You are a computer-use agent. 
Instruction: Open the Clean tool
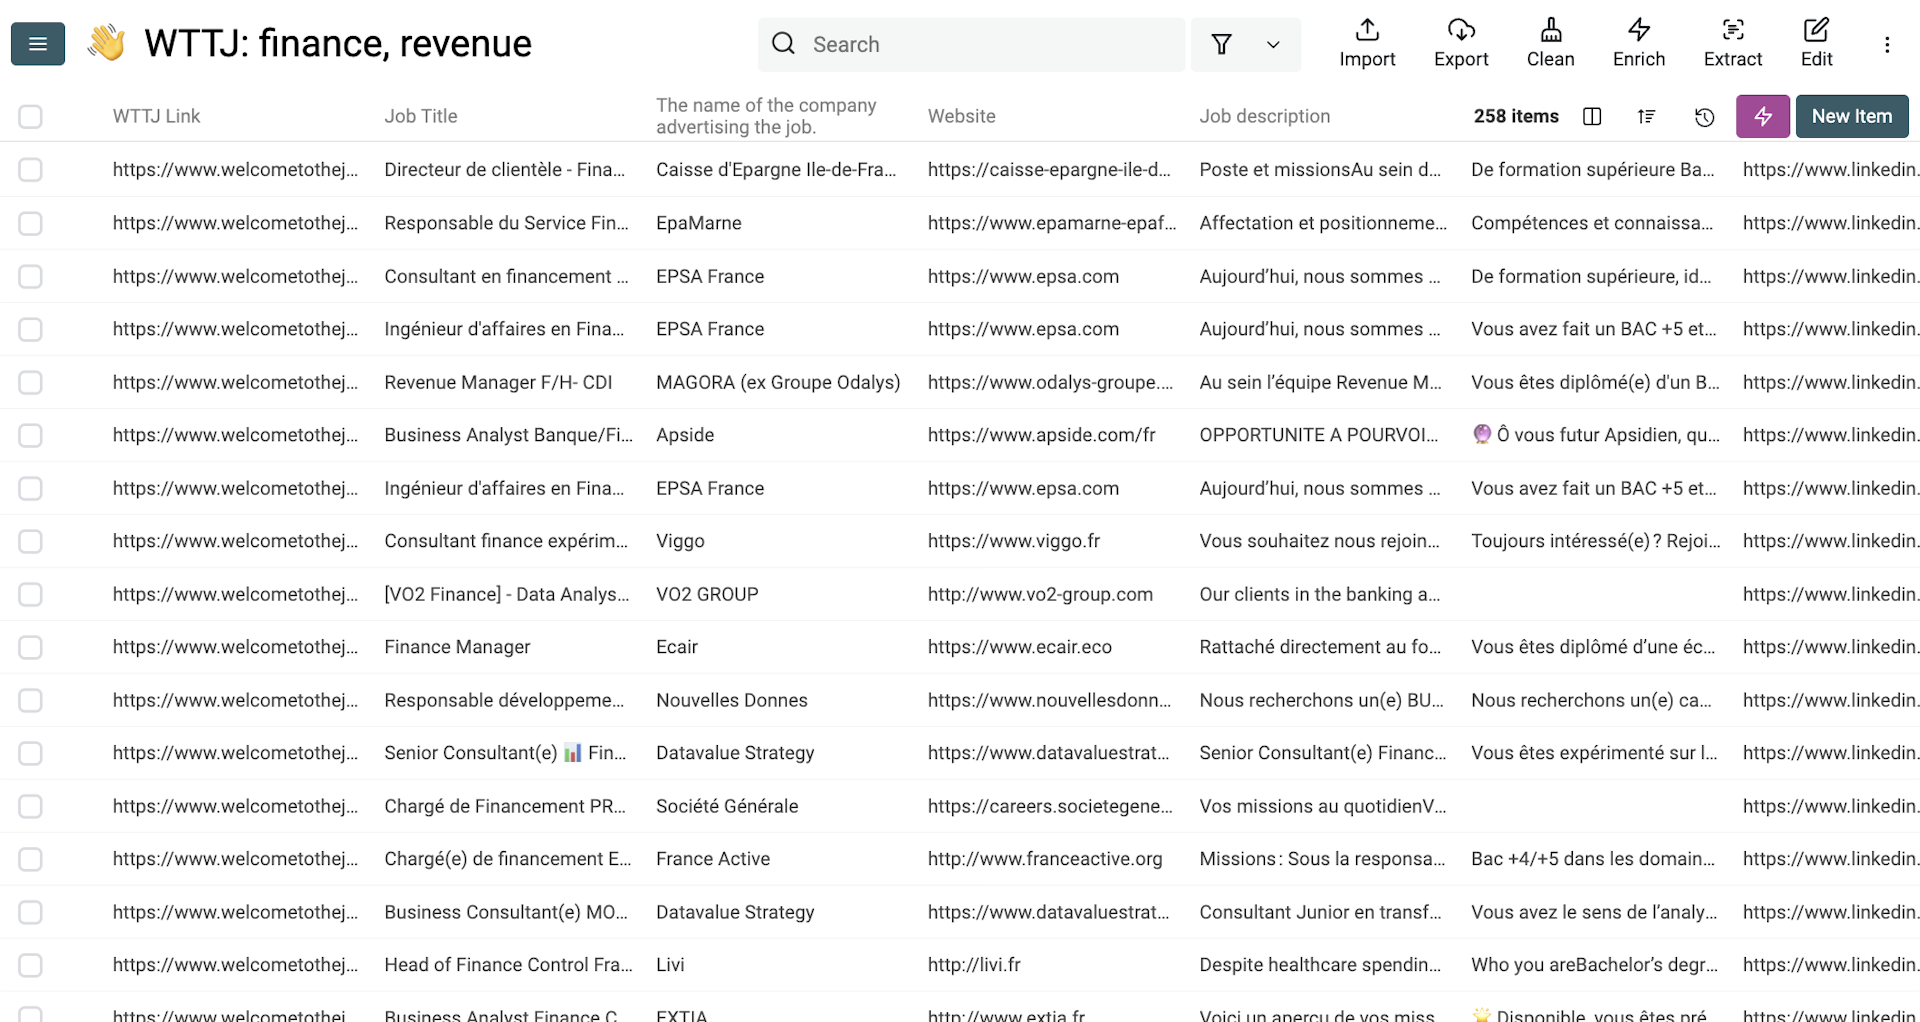coord(1550,44)
